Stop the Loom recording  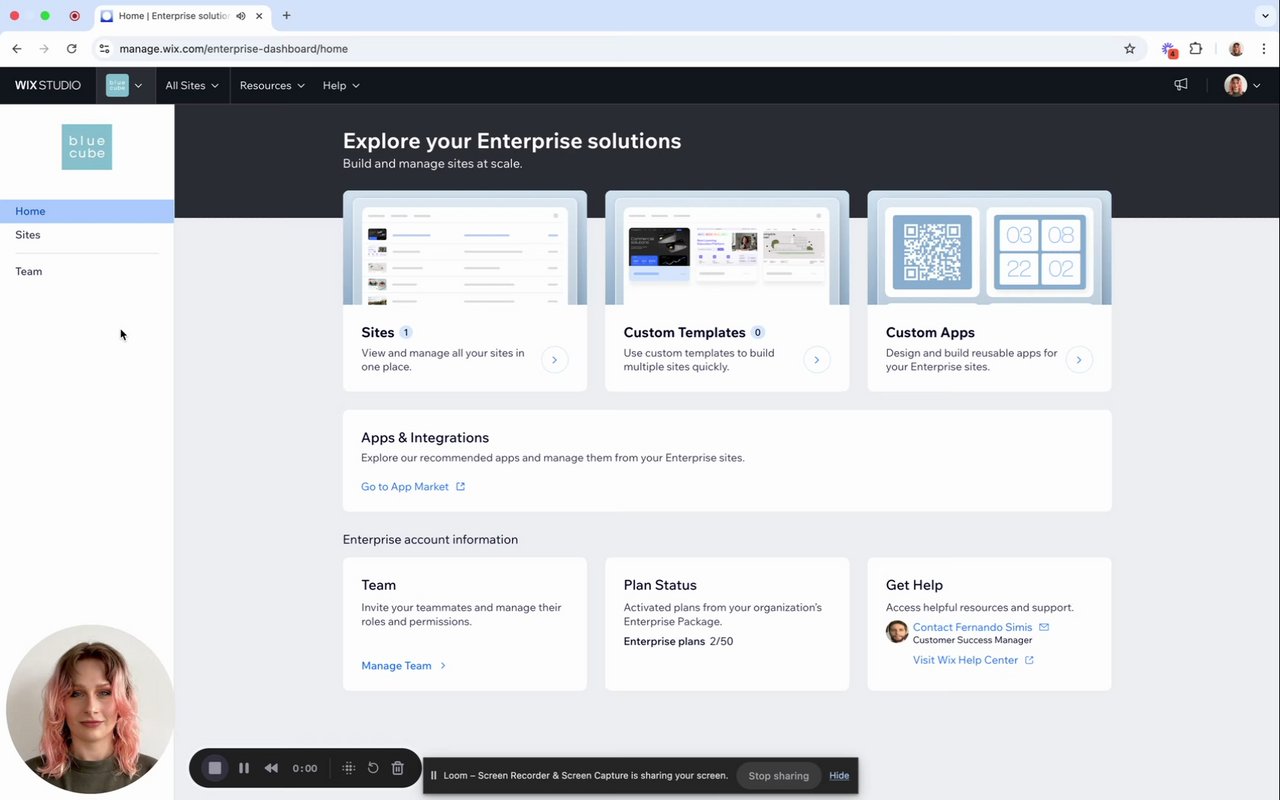tap(214, 768)
